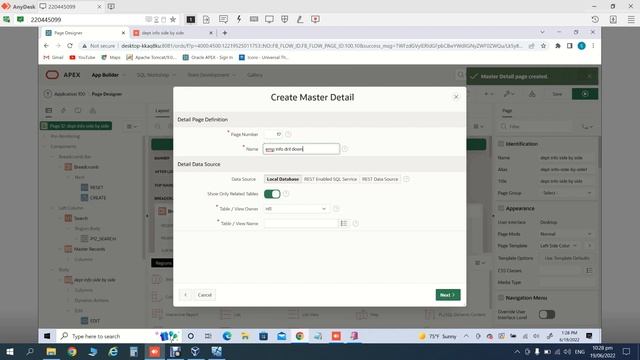Open help for Table / View Owner
This screenshot has width=640, height=360.
pos(336,209)
